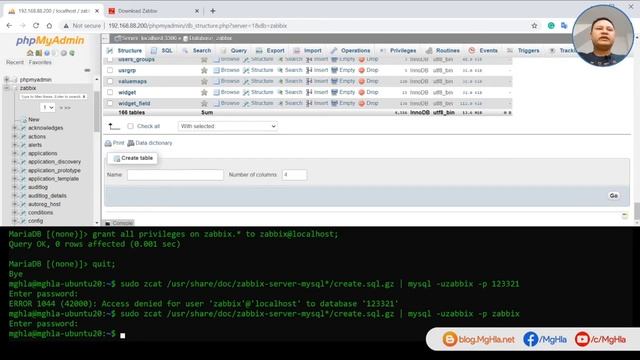Open the New table item icon in tree
Screen dimensions: 640x360
(24, 120)
